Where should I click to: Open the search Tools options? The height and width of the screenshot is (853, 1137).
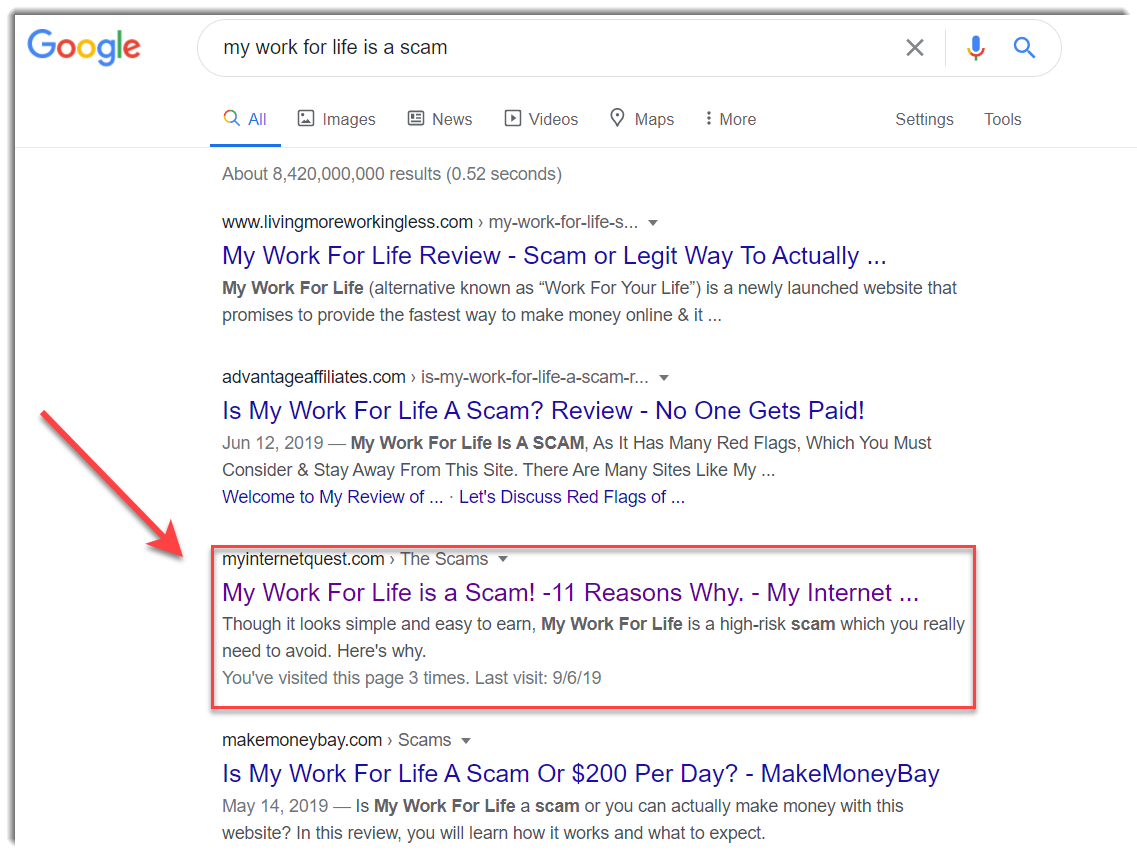[x=1002, y=119]
